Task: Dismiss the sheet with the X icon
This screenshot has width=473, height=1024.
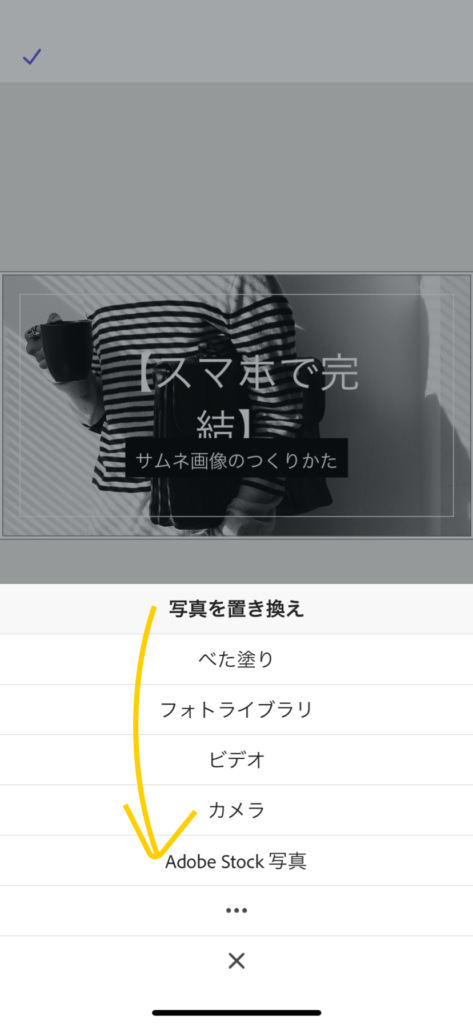Action: [236, 960]
